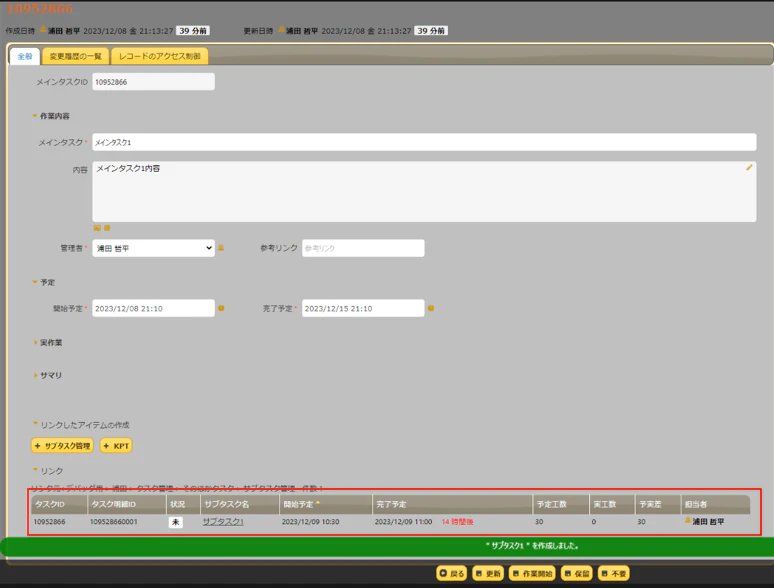
Task: Click the 39 分前 badge beside 作成日時
Action: [x=193, y=31]
